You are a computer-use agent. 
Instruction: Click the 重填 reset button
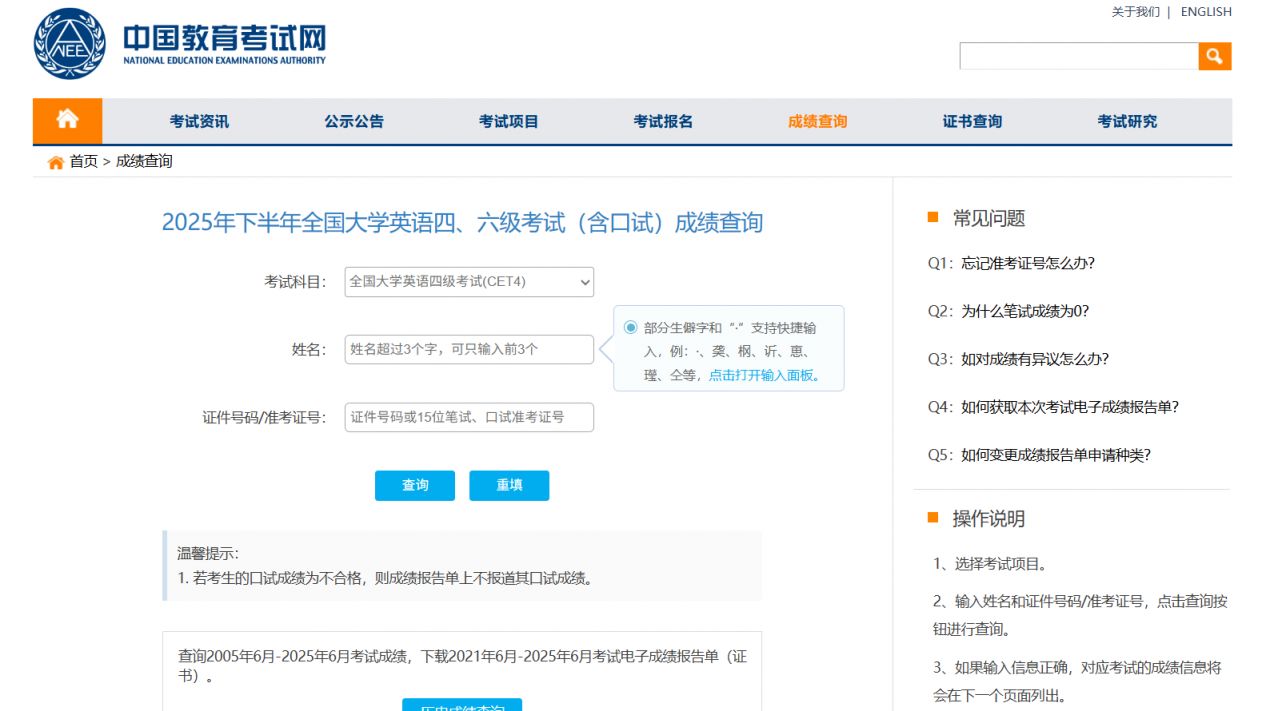(509, 485)
